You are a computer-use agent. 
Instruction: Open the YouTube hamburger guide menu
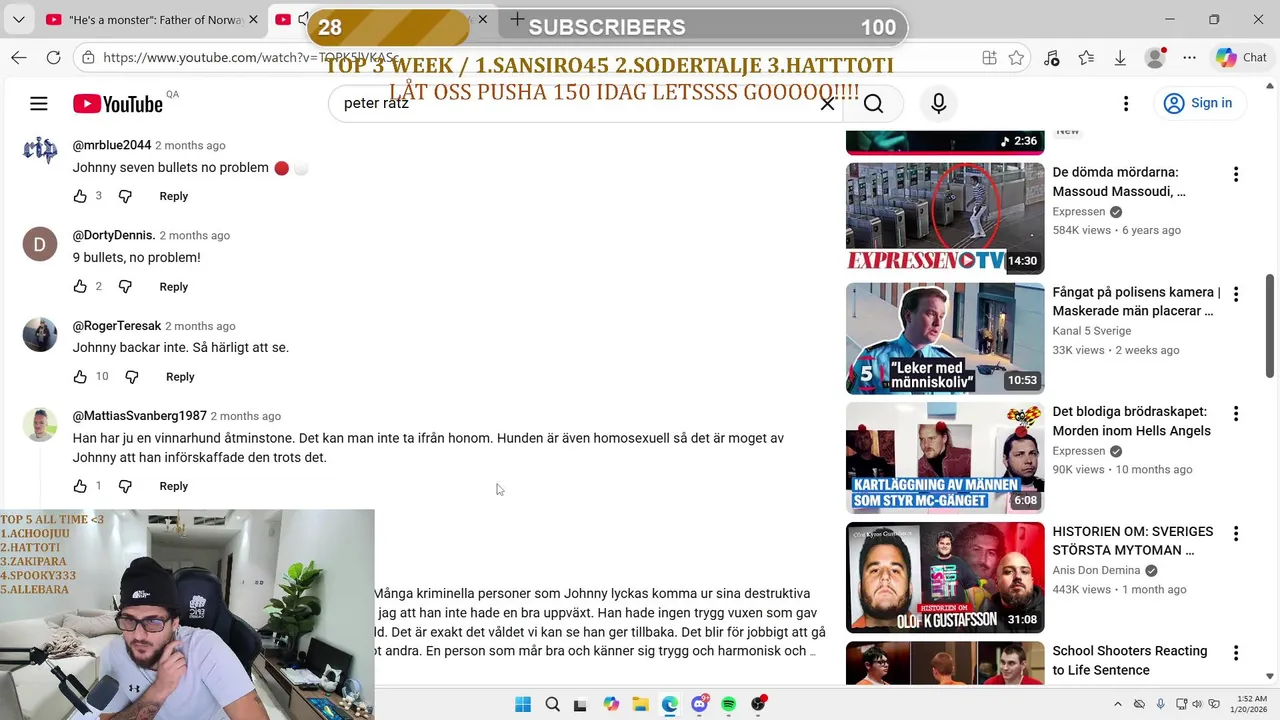39,103
